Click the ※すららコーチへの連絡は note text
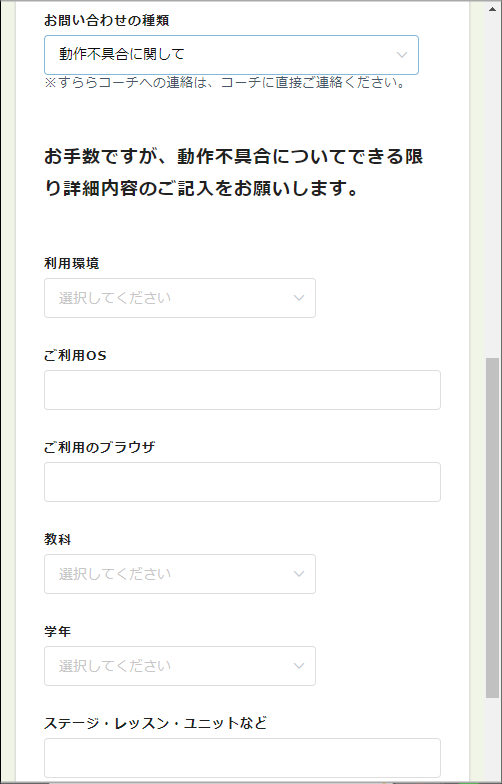Viewport: 502px width, 784px height. (x=224, y=83)
